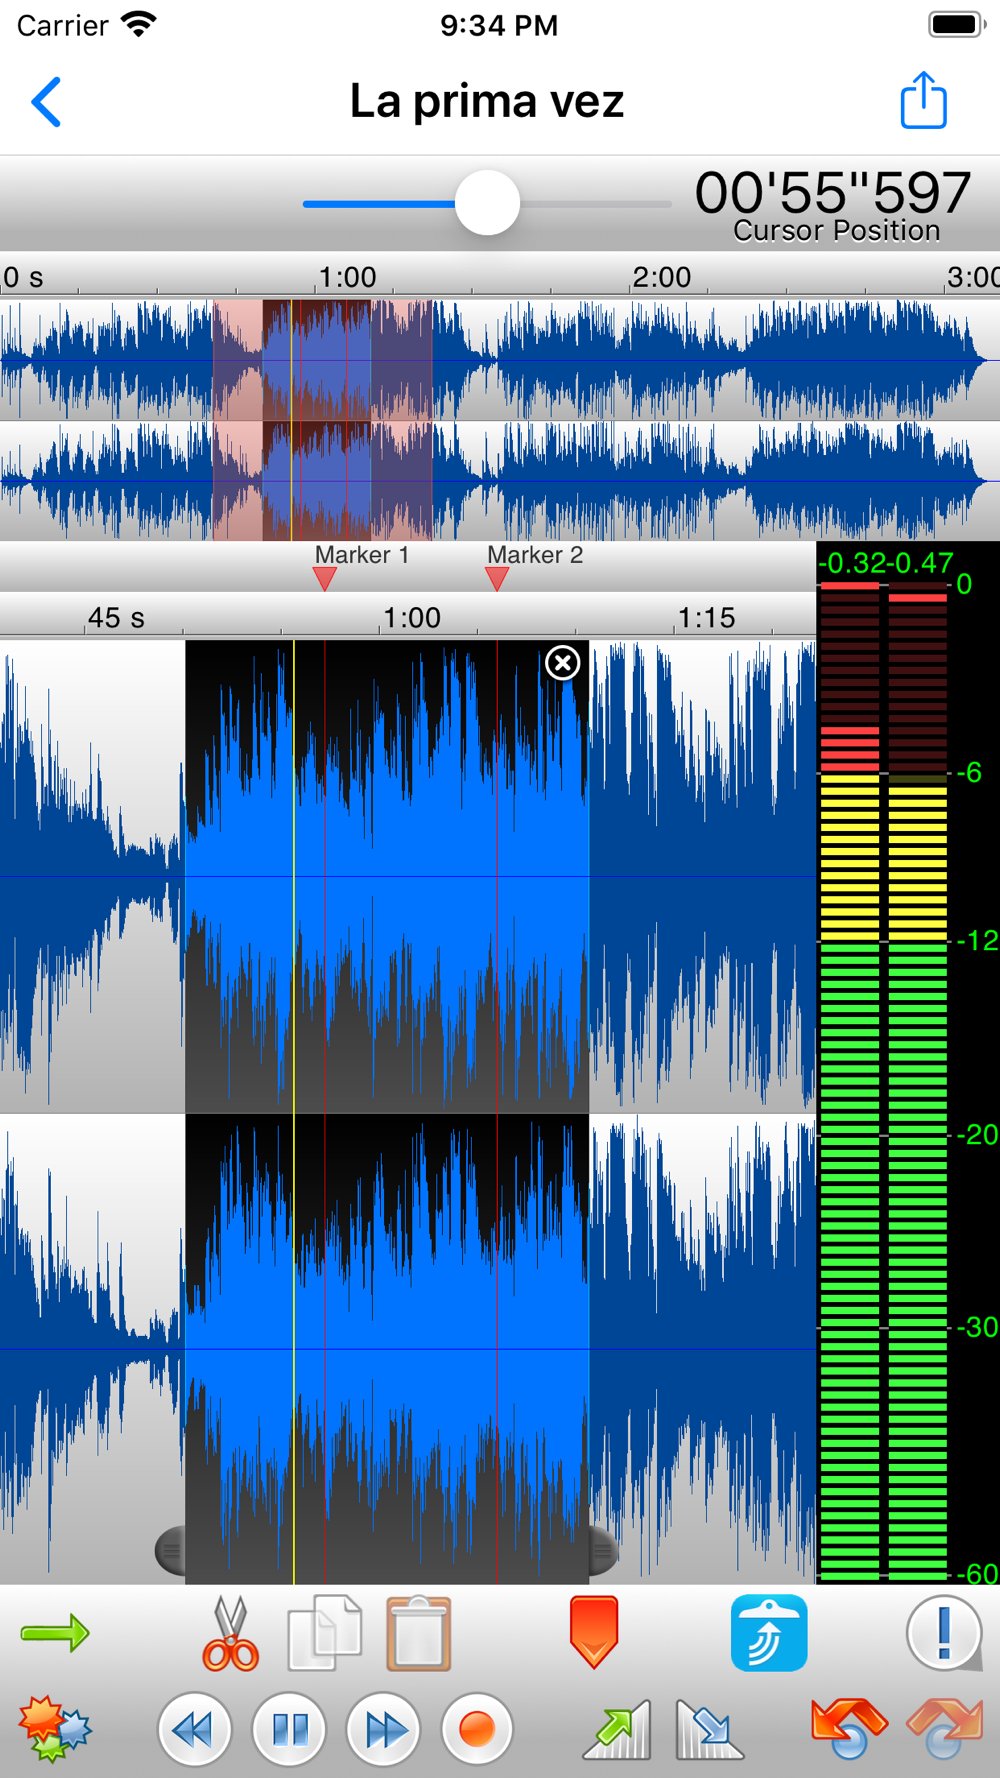The image size is (1000, 1778).
Task: Apply fade in with the green ramp icon
Action: coord(617,1729)
